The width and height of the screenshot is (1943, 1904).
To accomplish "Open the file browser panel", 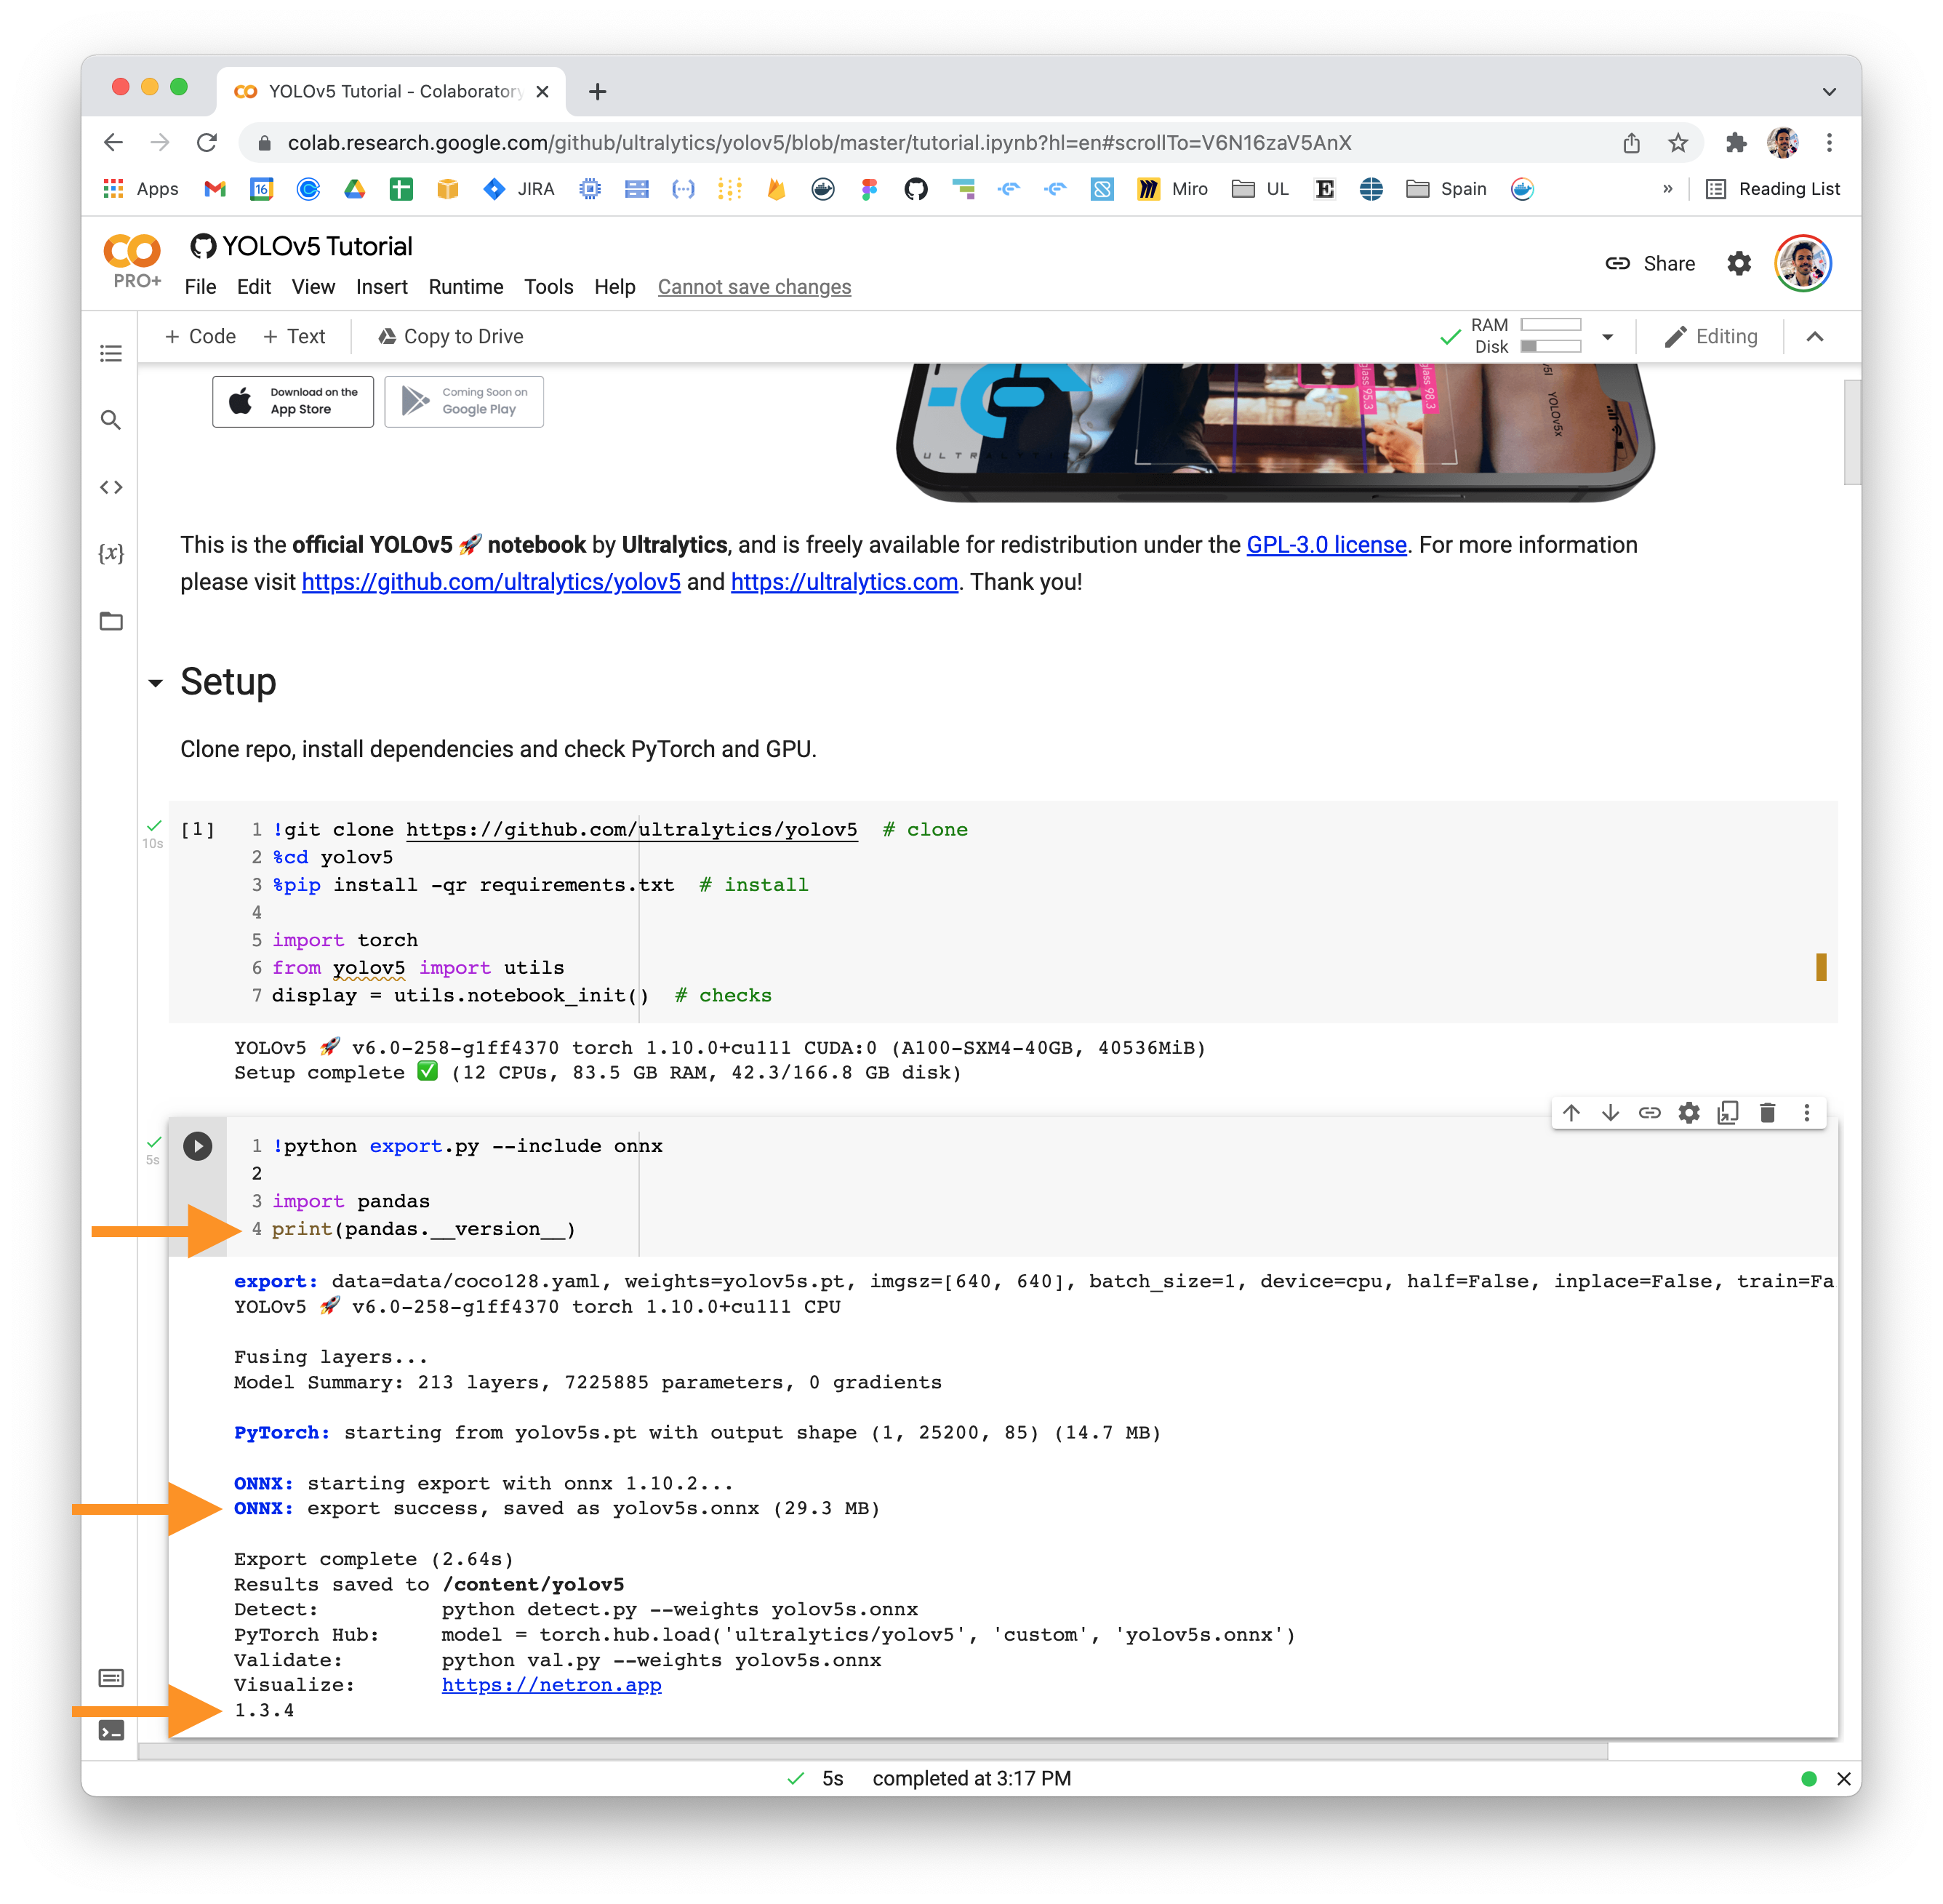I will pos(111,621).
